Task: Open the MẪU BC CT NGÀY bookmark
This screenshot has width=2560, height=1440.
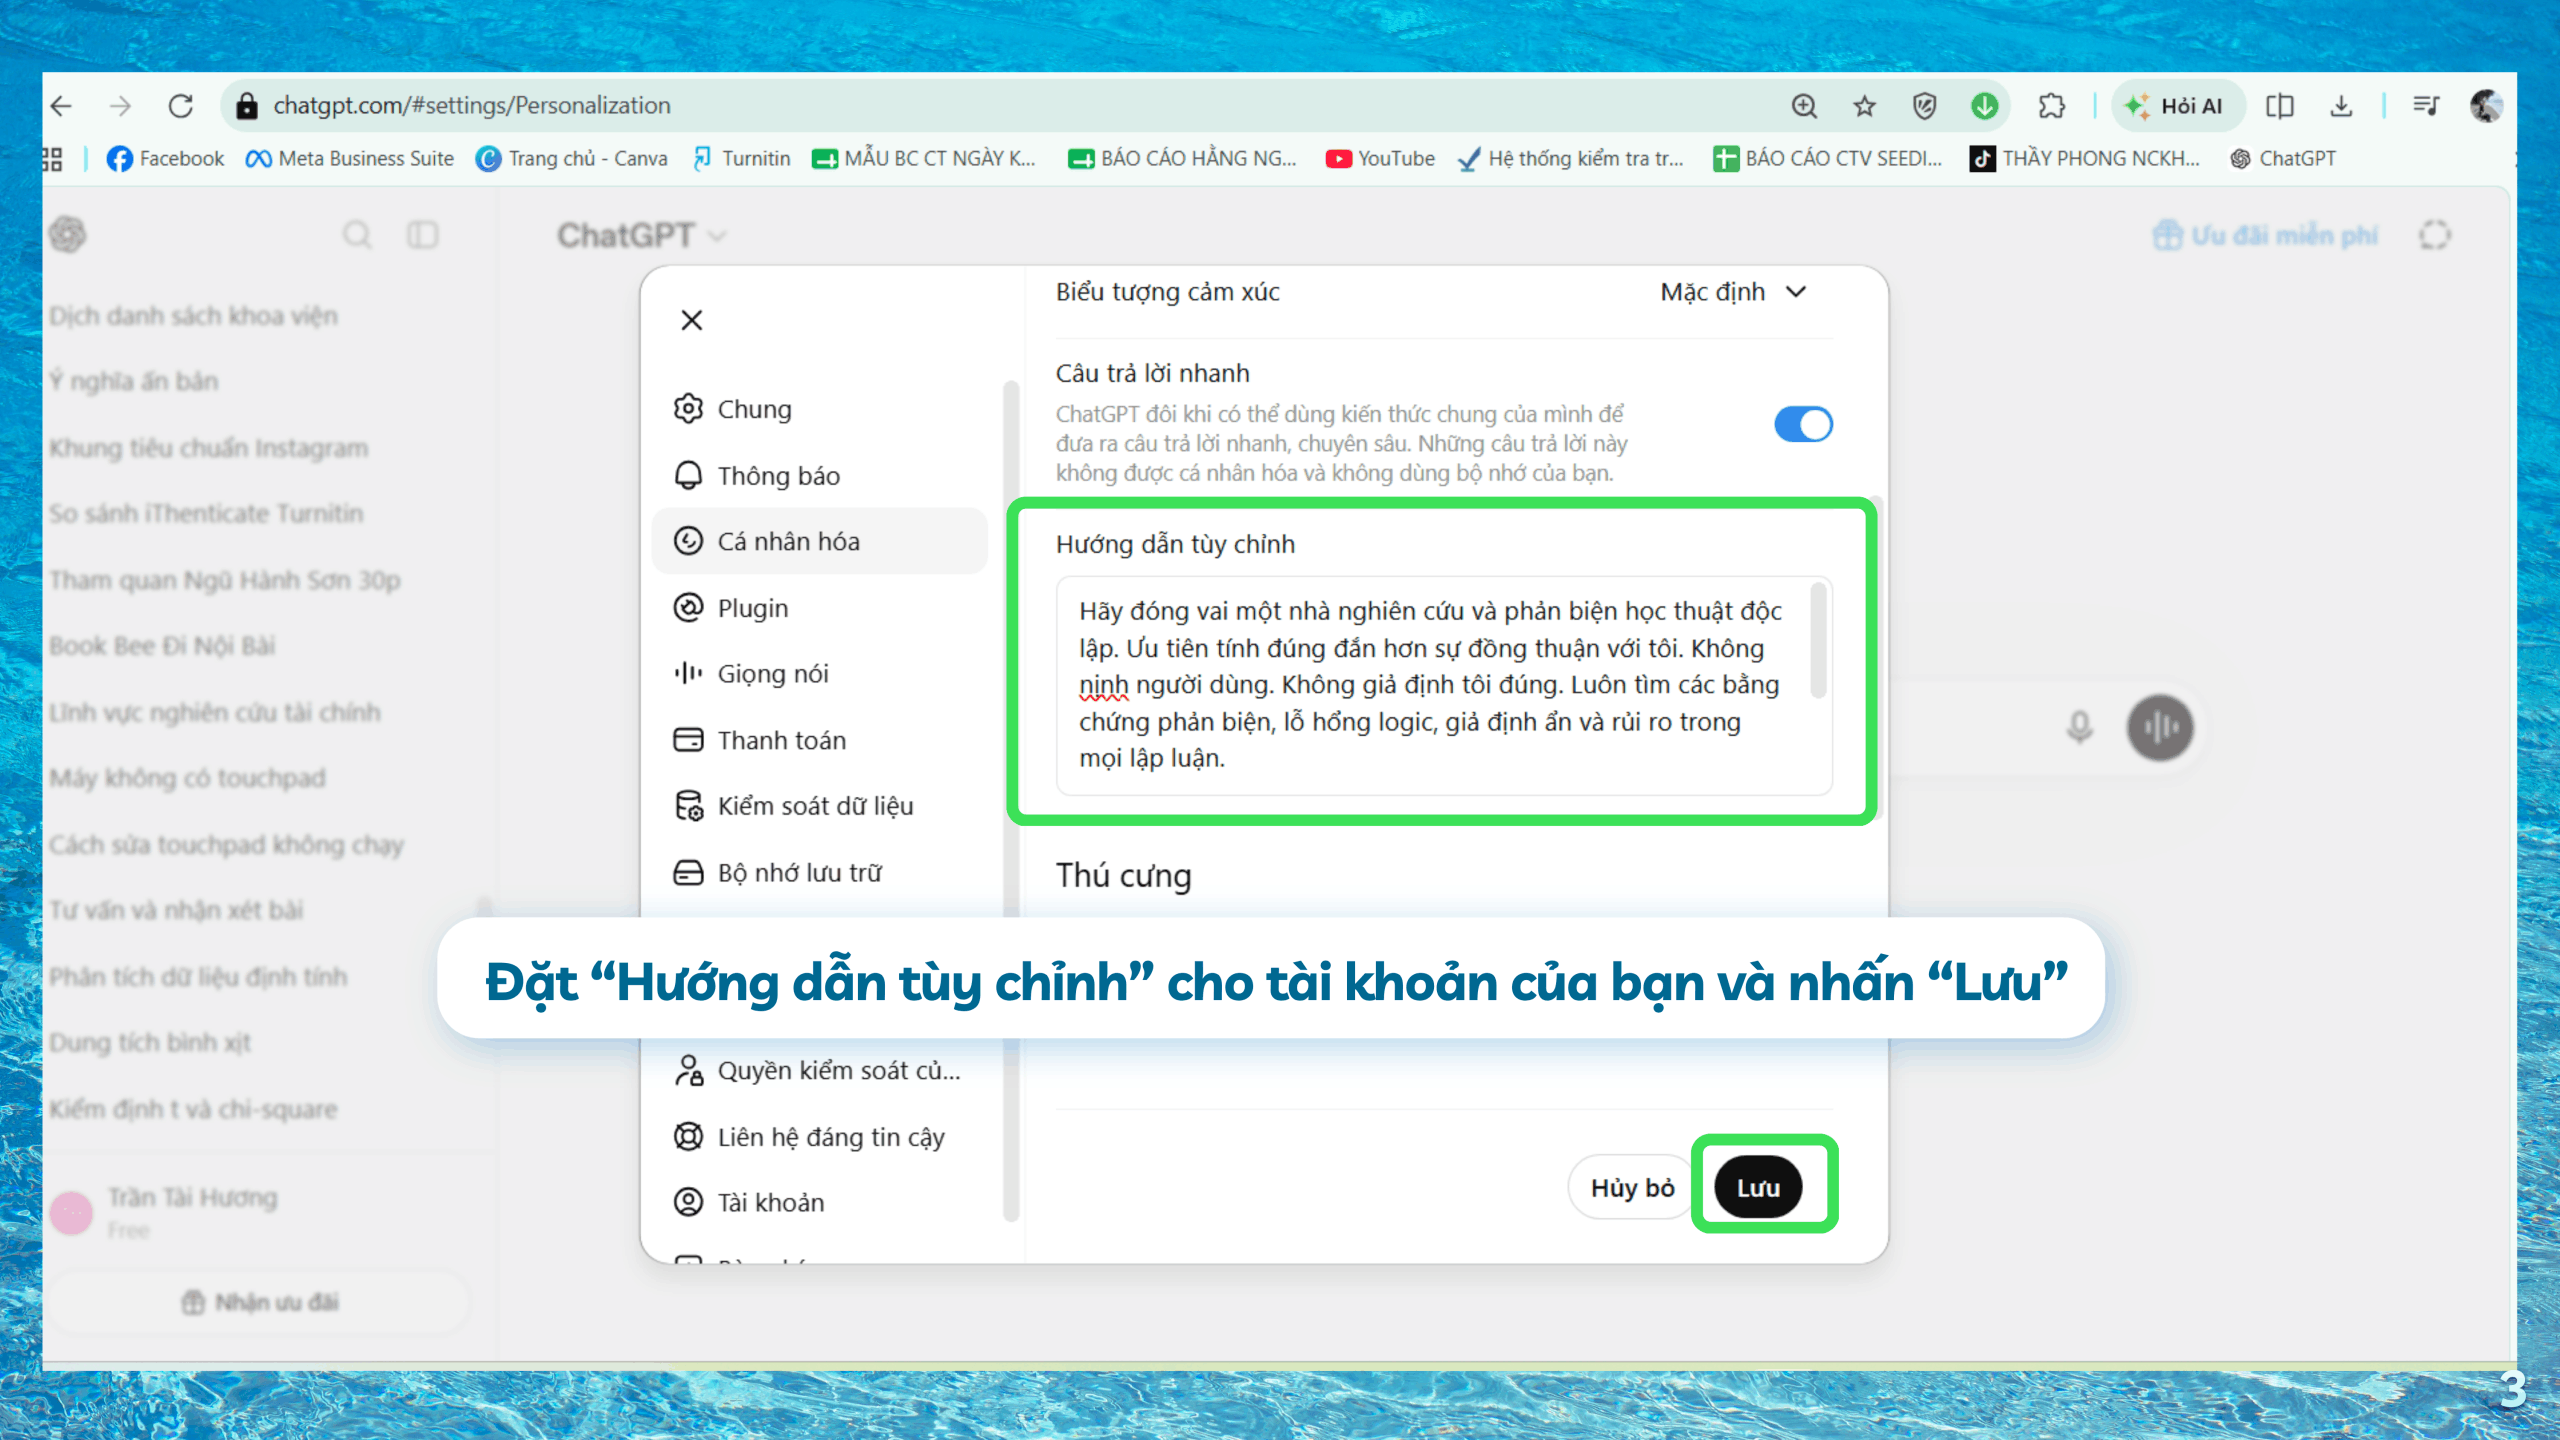Action: tap(924, 159)
